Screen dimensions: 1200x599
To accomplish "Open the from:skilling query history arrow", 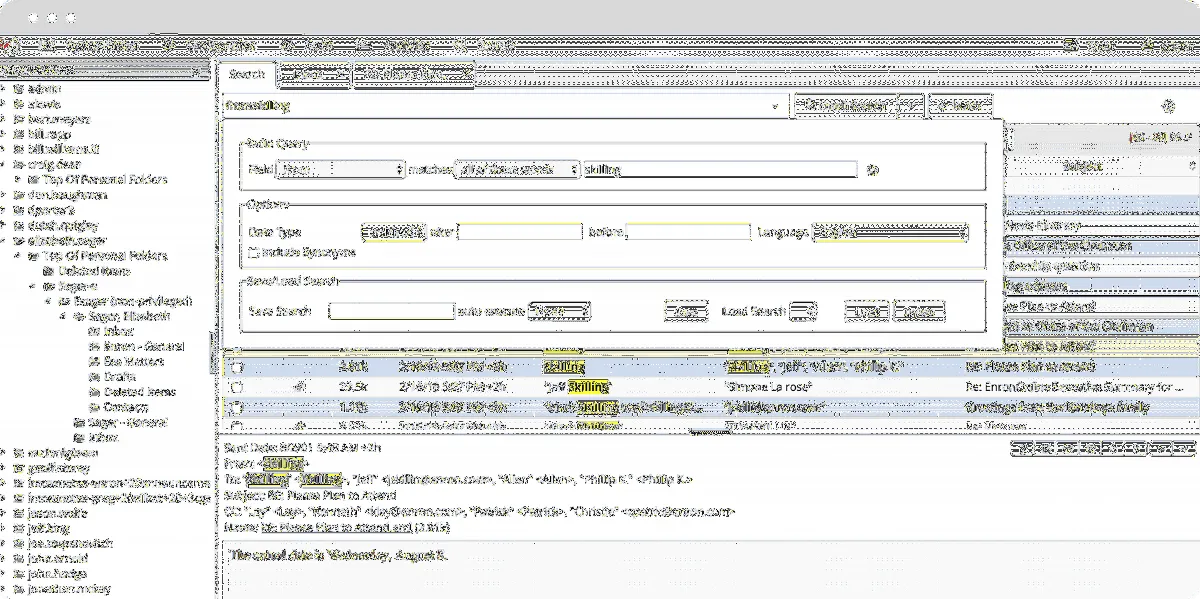I will pyautogui.click(x=776, y=105).
